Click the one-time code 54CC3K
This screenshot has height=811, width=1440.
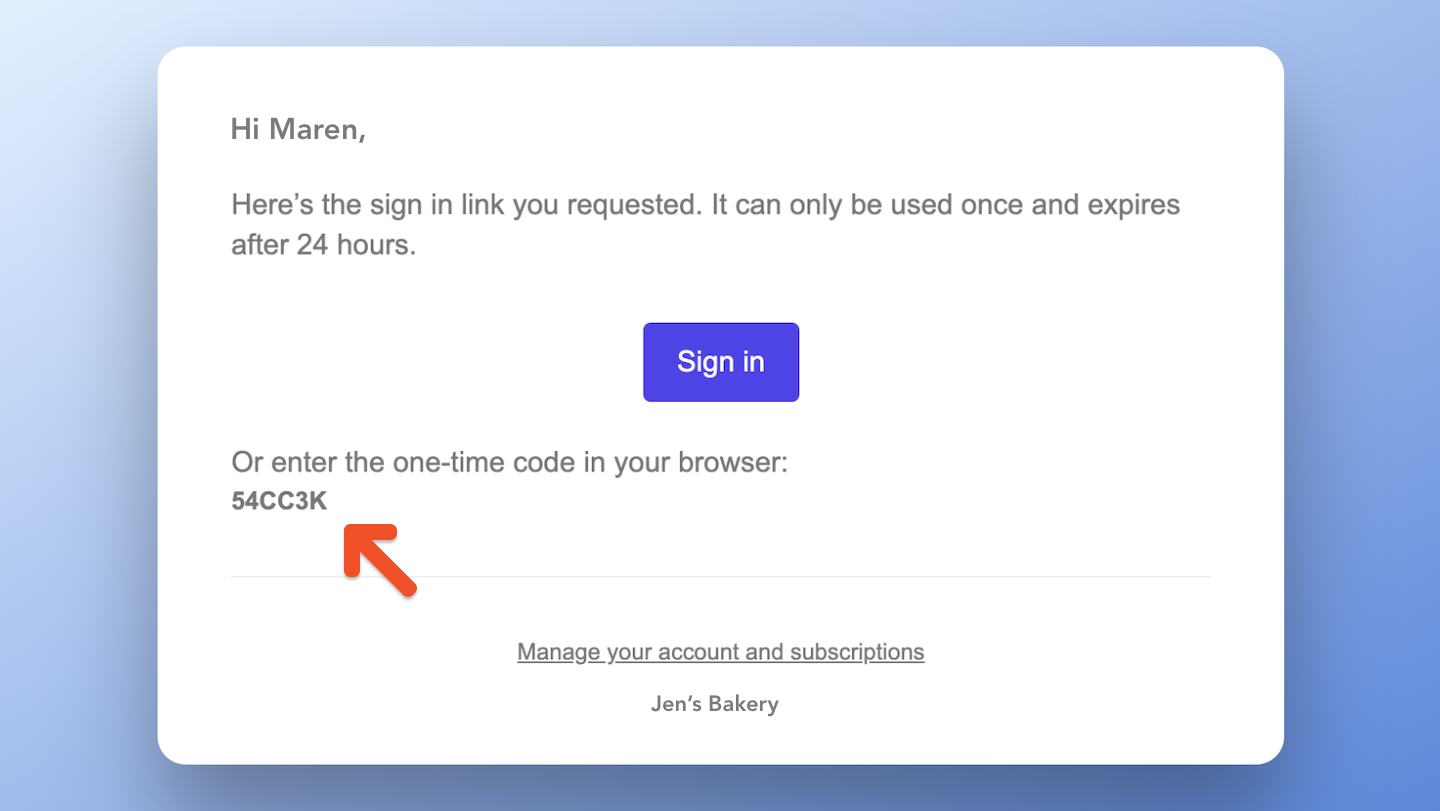point(279,502)
